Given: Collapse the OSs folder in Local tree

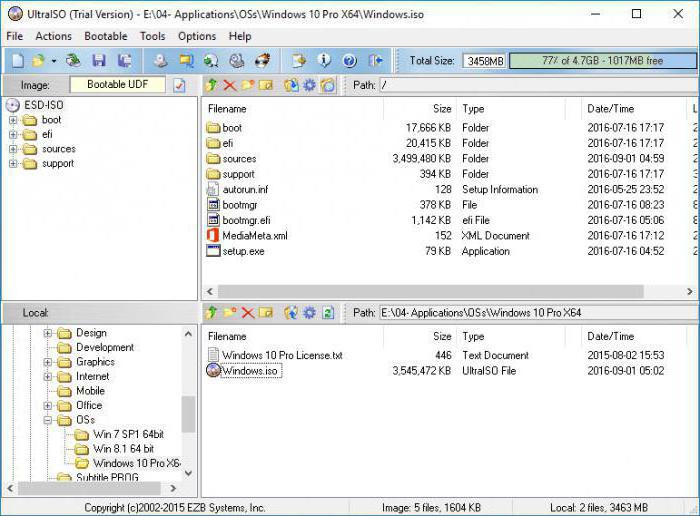Looking at the screenshot, I should [47, 420].
